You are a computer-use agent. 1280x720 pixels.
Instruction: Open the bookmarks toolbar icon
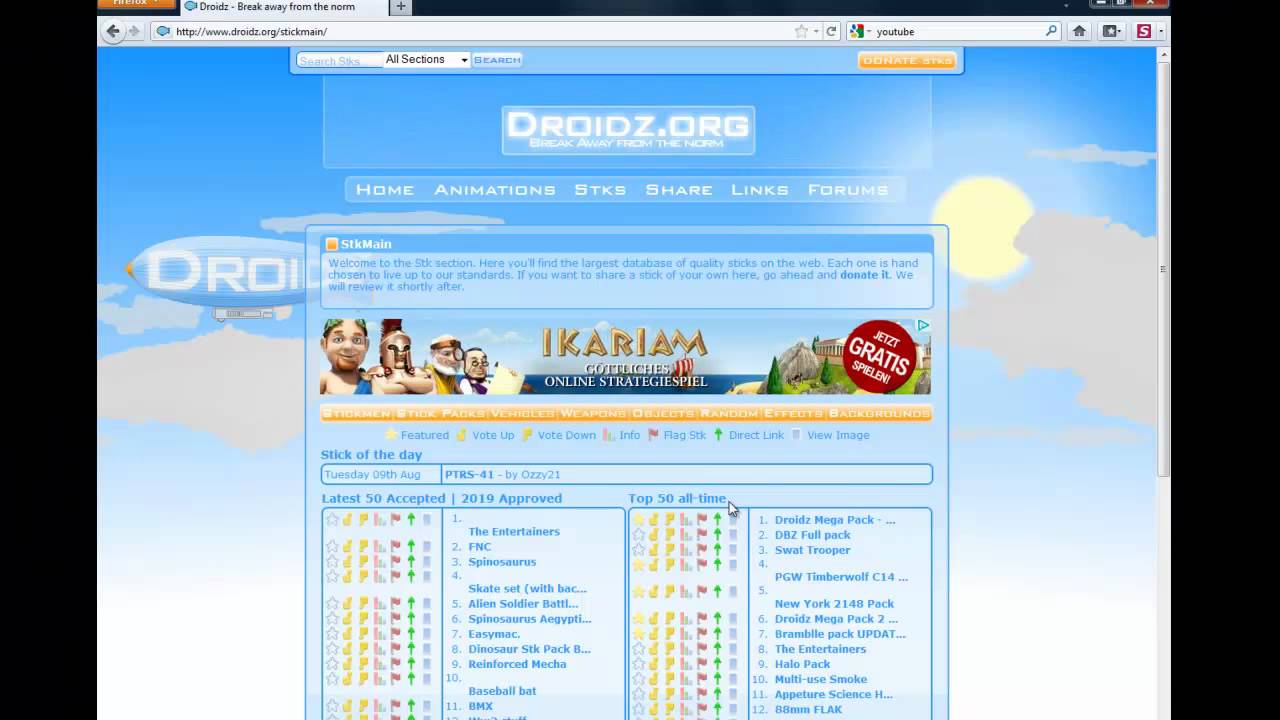click(x=1111, y=31)
